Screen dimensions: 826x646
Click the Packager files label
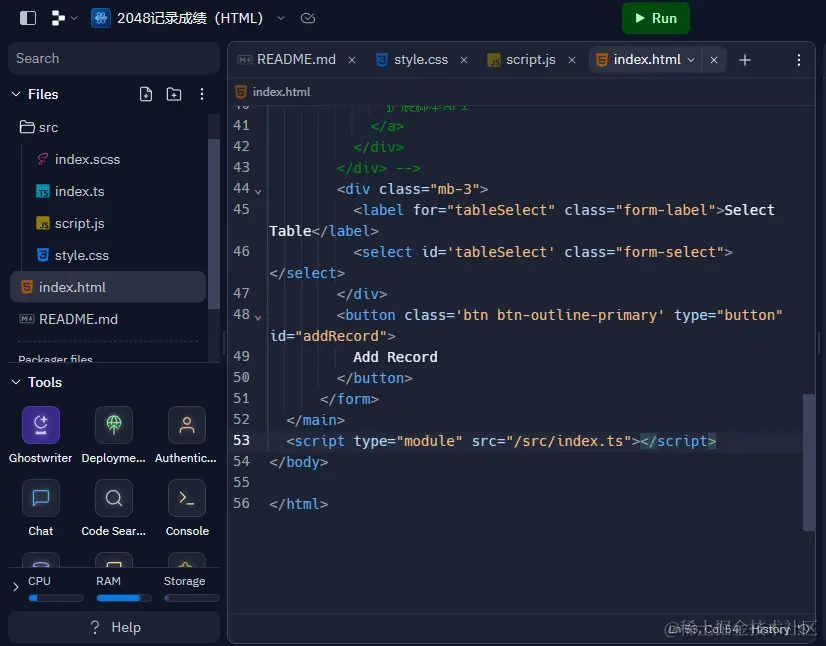(55, 359)
